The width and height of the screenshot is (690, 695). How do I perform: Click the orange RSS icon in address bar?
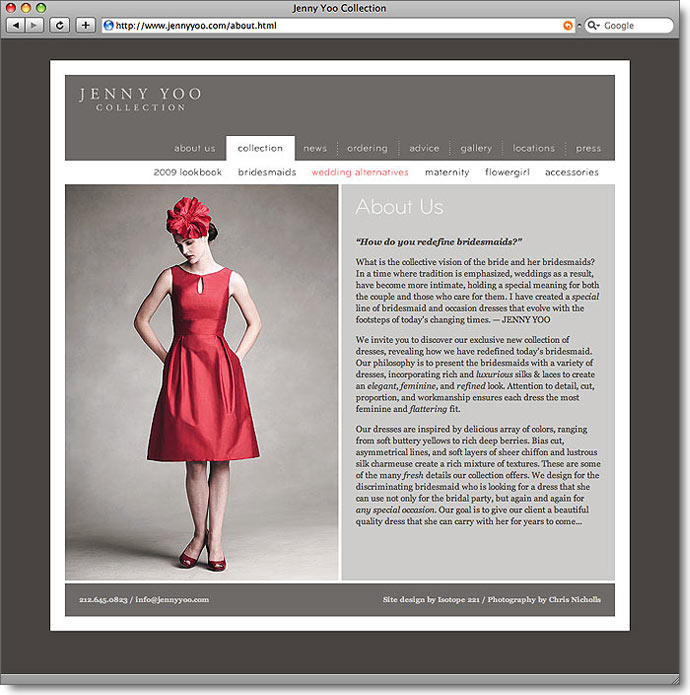pyautogui.click(x=568, y=26)
